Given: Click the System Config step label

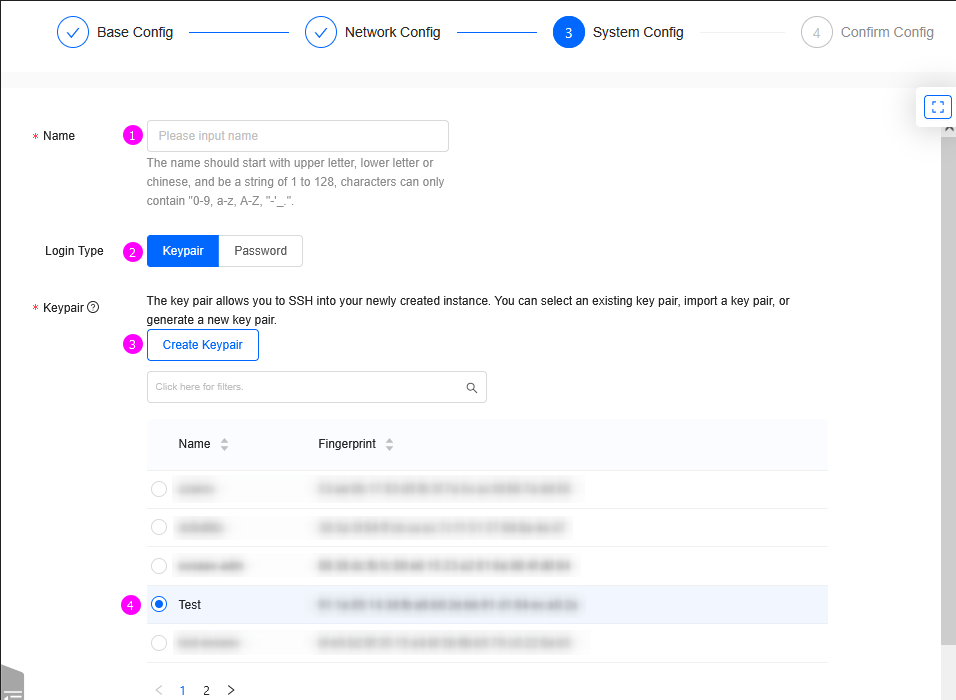Looking at the screenshot, I should point(638,32).
